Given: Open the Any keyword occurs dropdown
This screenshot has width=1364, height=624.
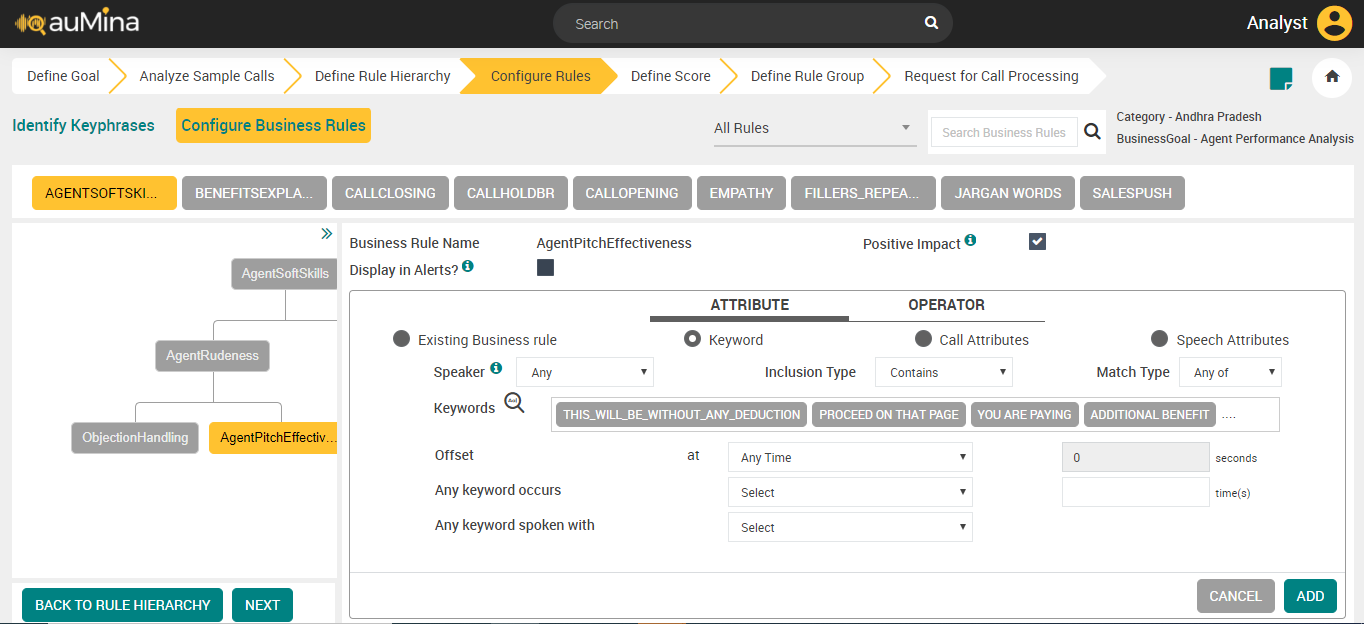Looking at the screenshot, I should [x=850, y=492].
